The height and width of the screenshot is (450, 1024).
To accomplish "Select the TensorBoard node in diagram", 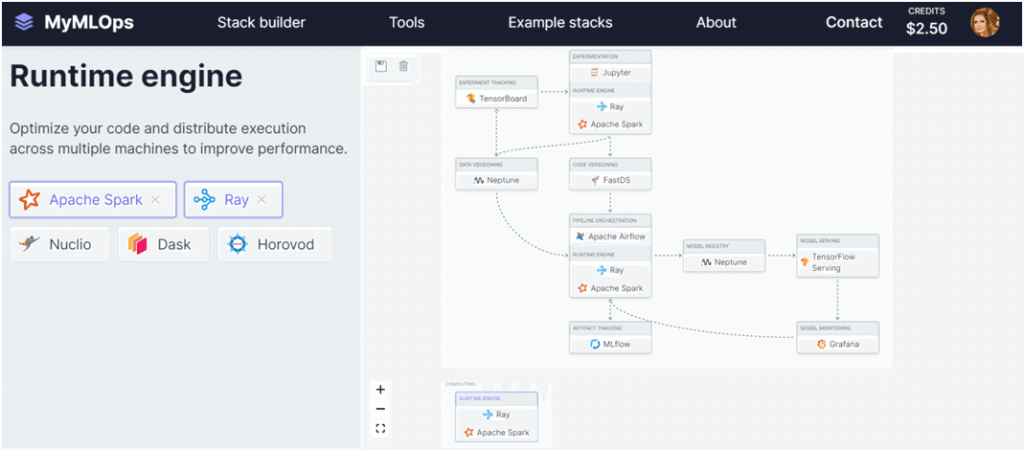I will coord(497,99).
